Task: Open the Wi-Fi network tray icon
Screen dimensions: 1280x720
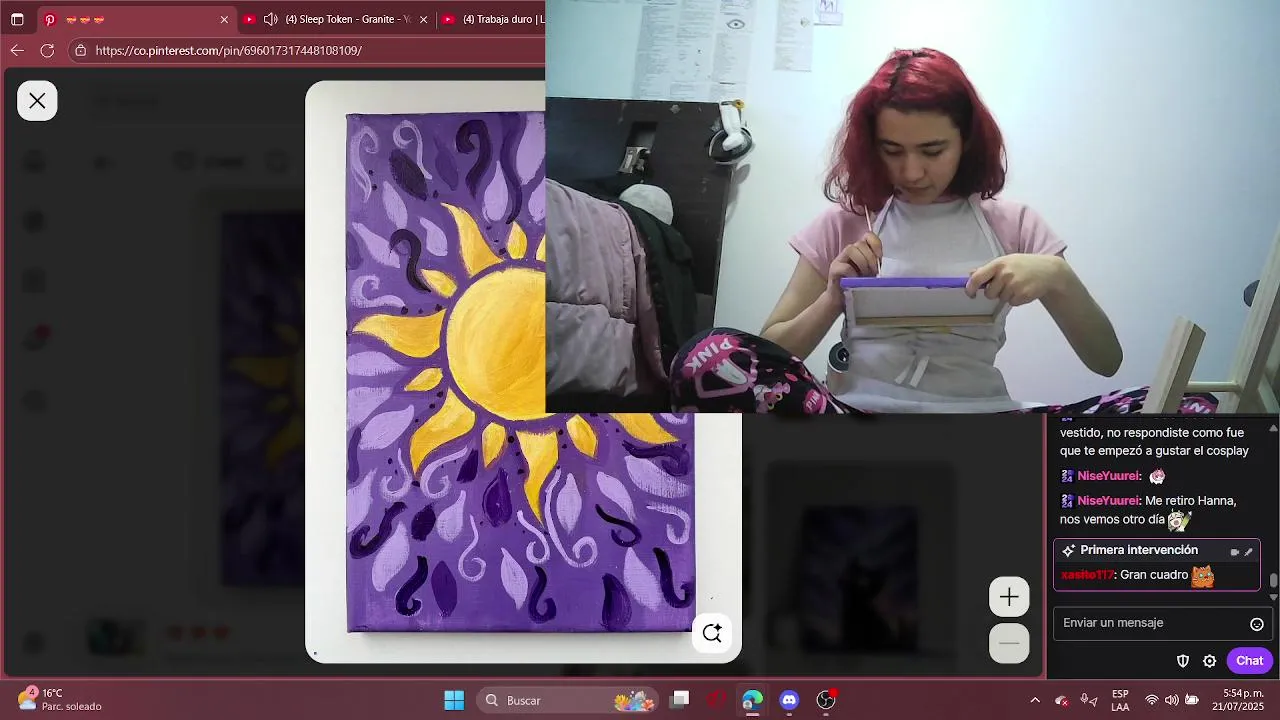Action: 1152,700
